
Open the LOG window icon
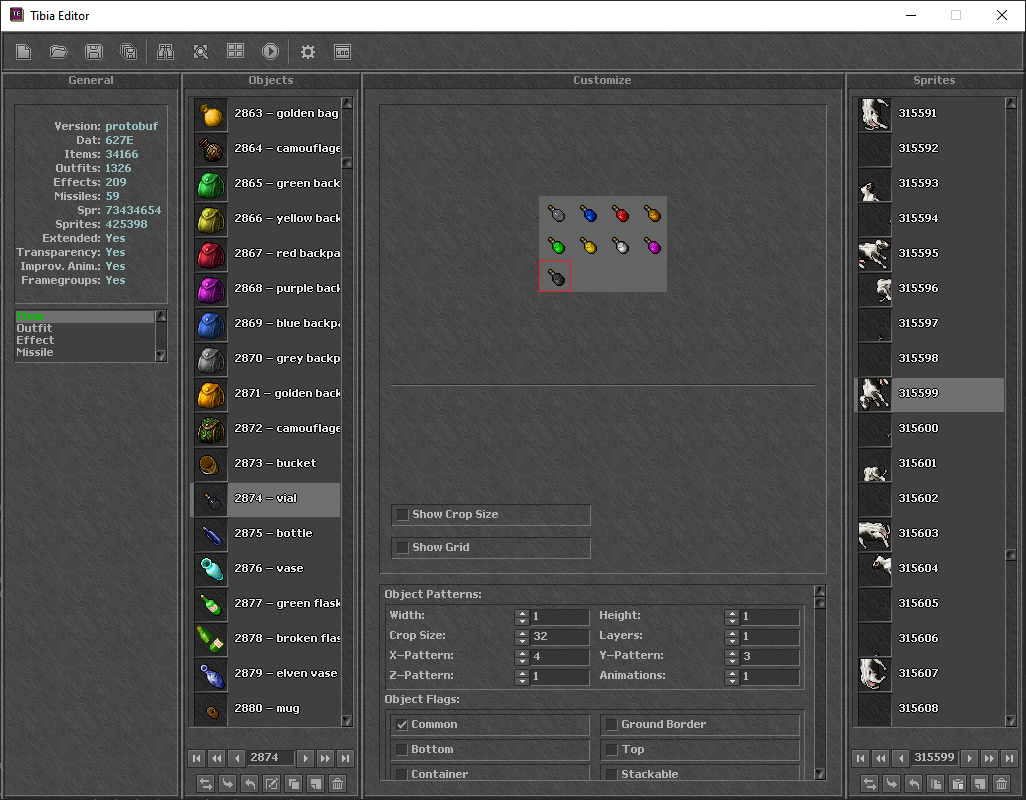click(342, 52)
